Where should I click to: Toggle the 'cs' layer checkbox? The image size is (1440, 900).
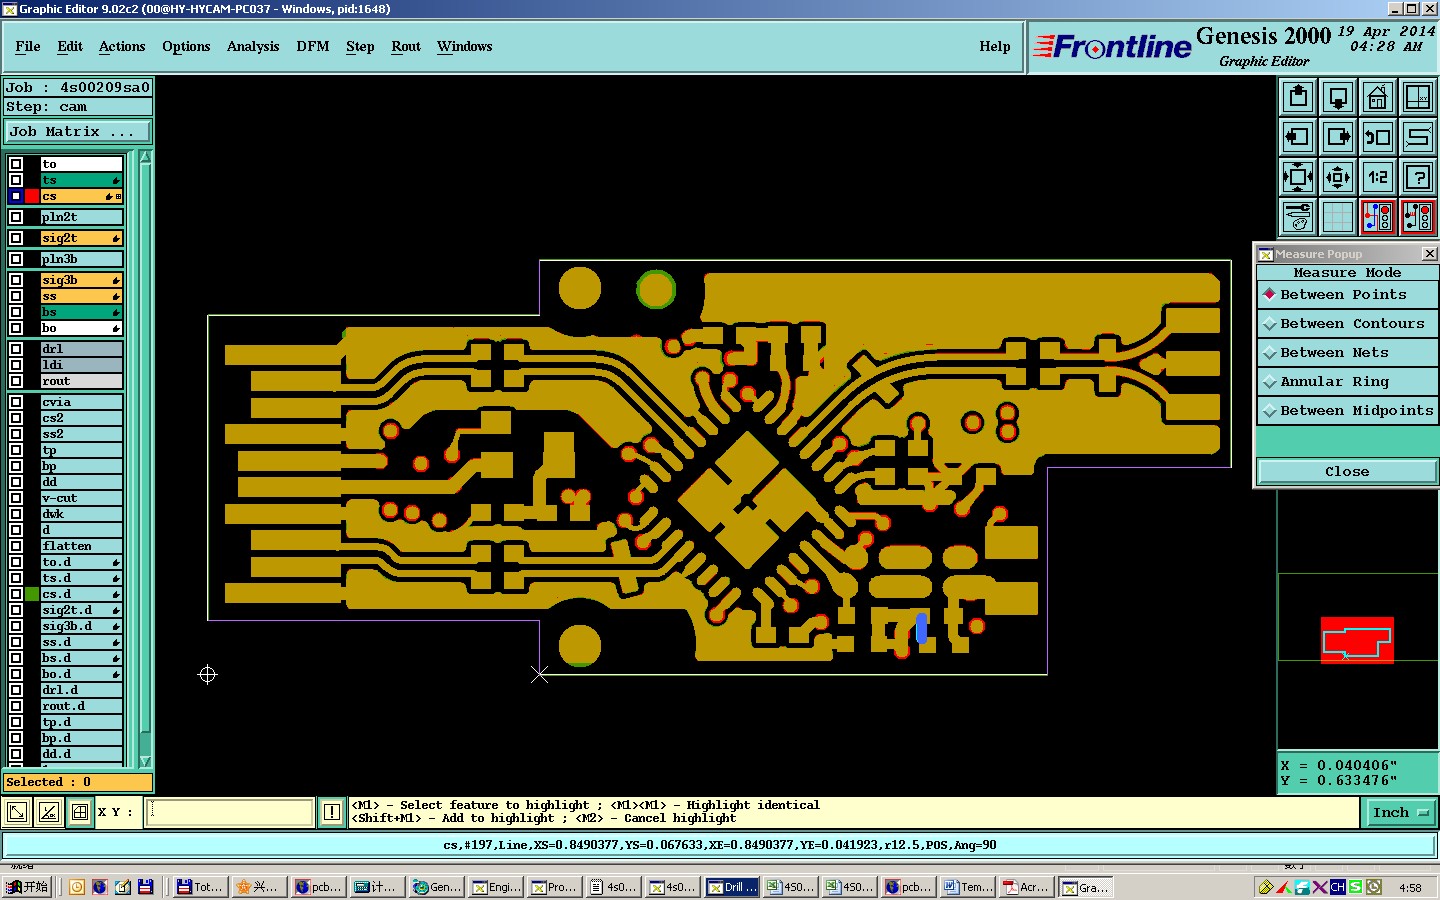click(x=16, y=196)
